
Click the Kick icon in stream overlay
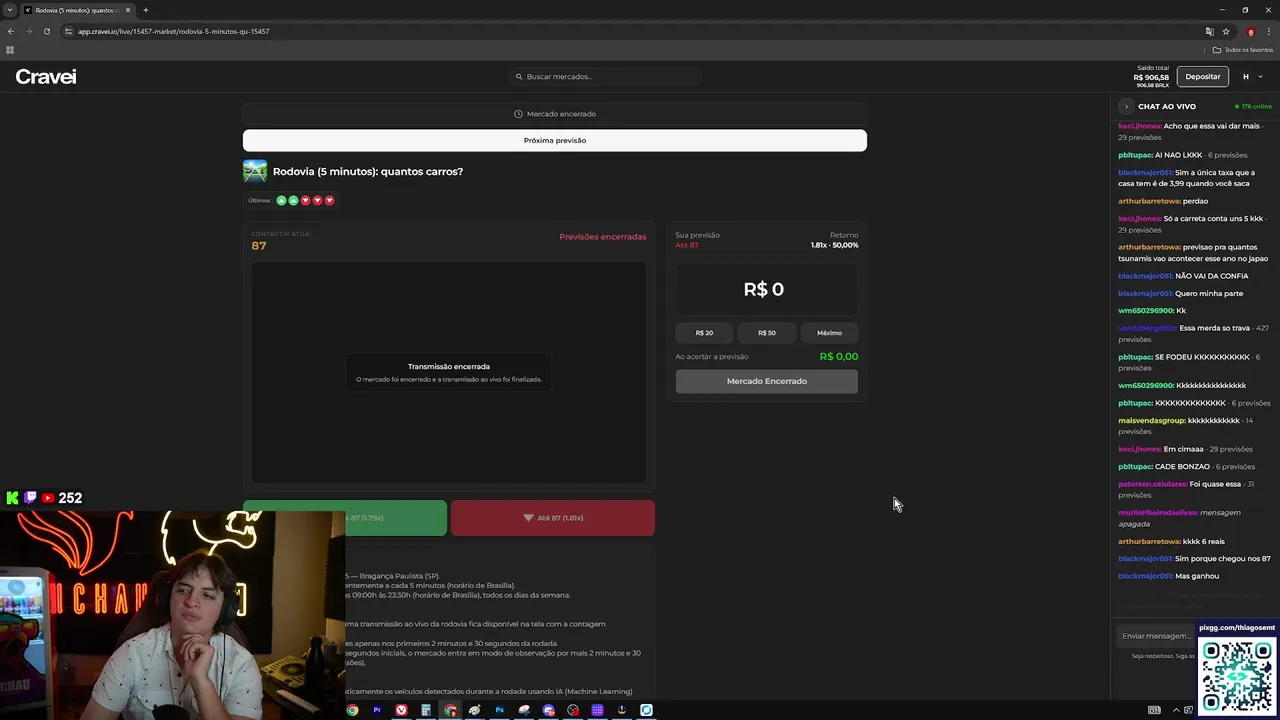coord(12,498)
